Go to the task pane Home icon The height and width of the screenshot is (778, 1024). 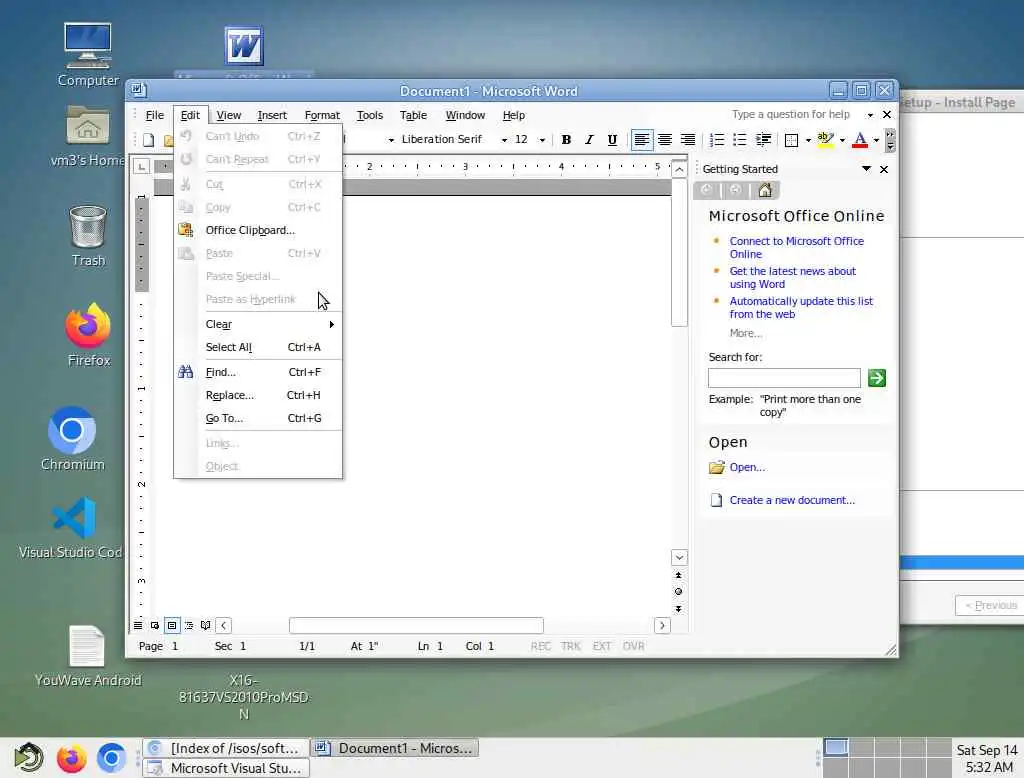click(x=765, y=191)
